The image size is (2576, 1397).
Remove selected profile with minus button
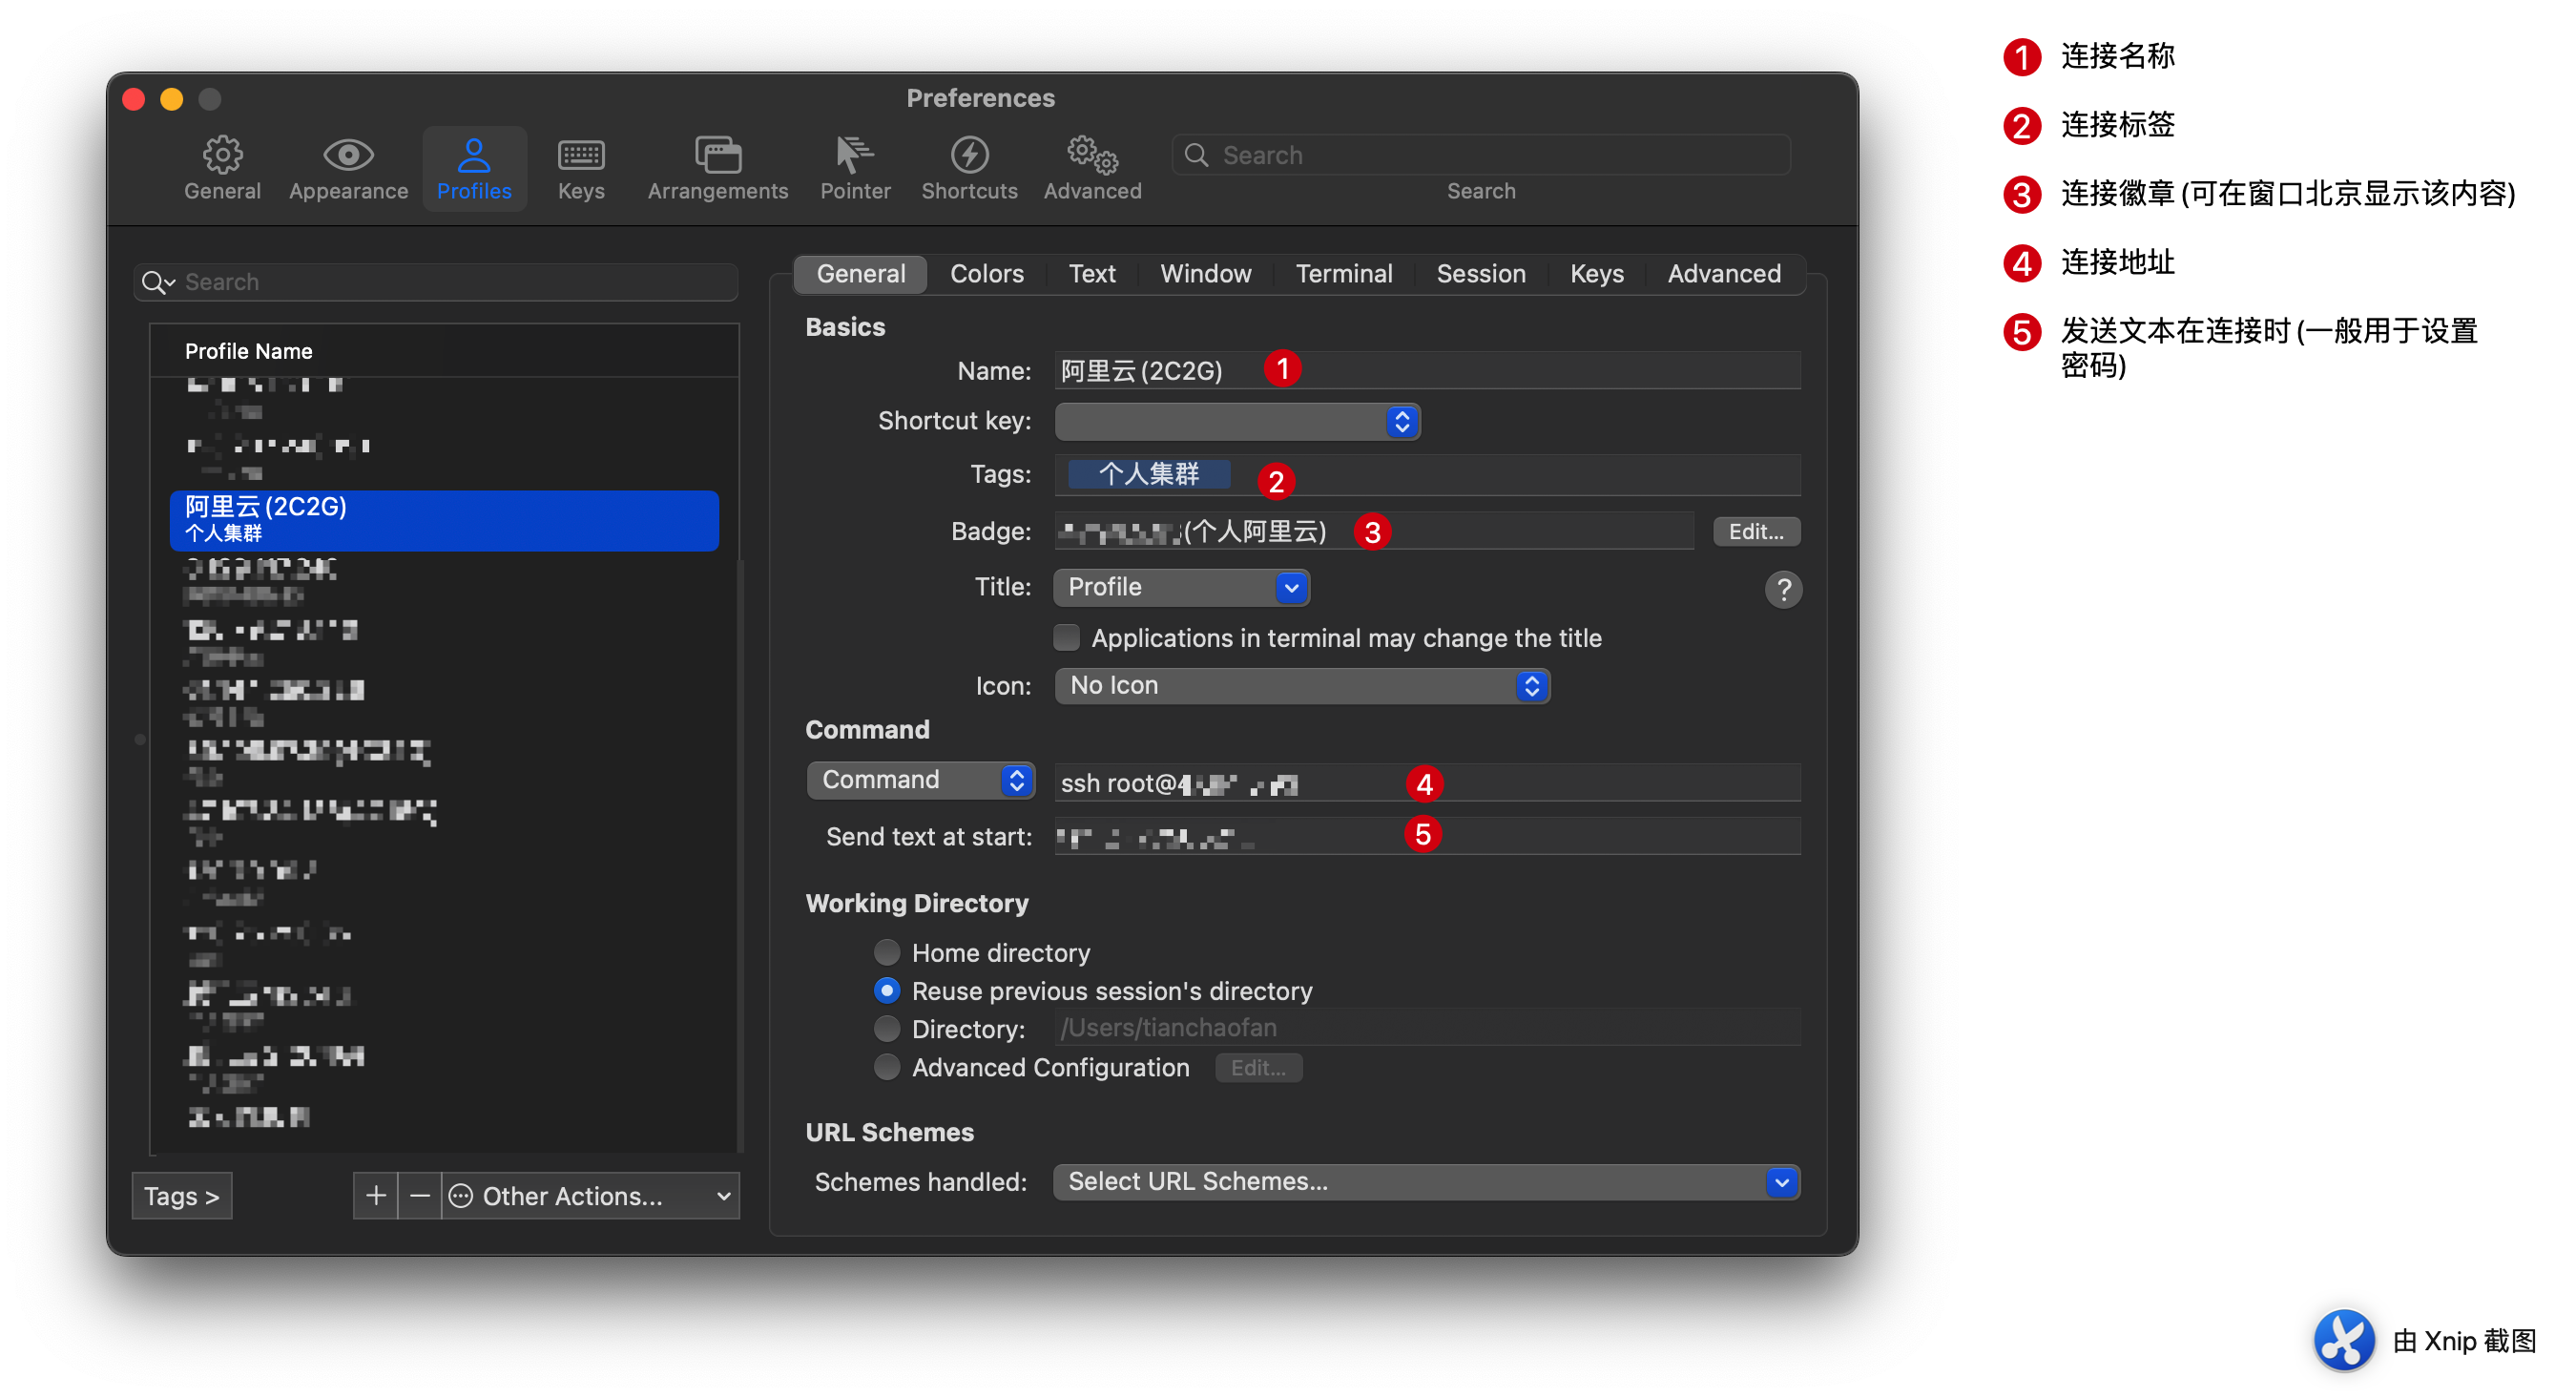(x=420, y=1195)
